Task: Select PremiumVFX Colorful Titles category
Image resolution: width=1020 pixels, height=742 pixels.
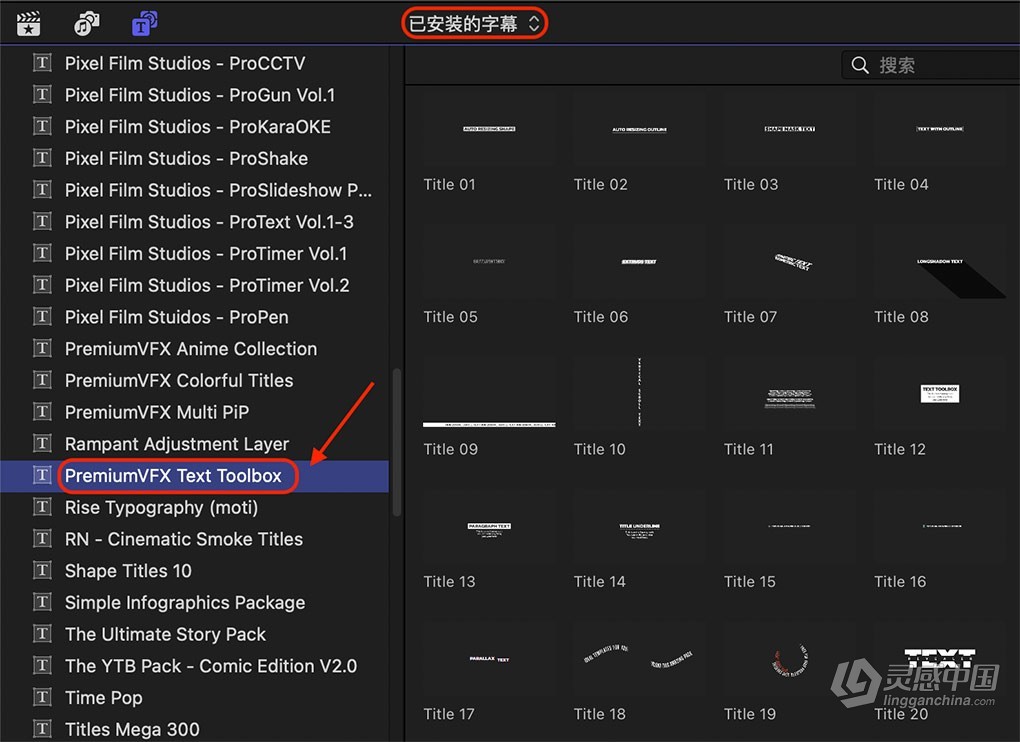Action: click(x=195, y=380)
